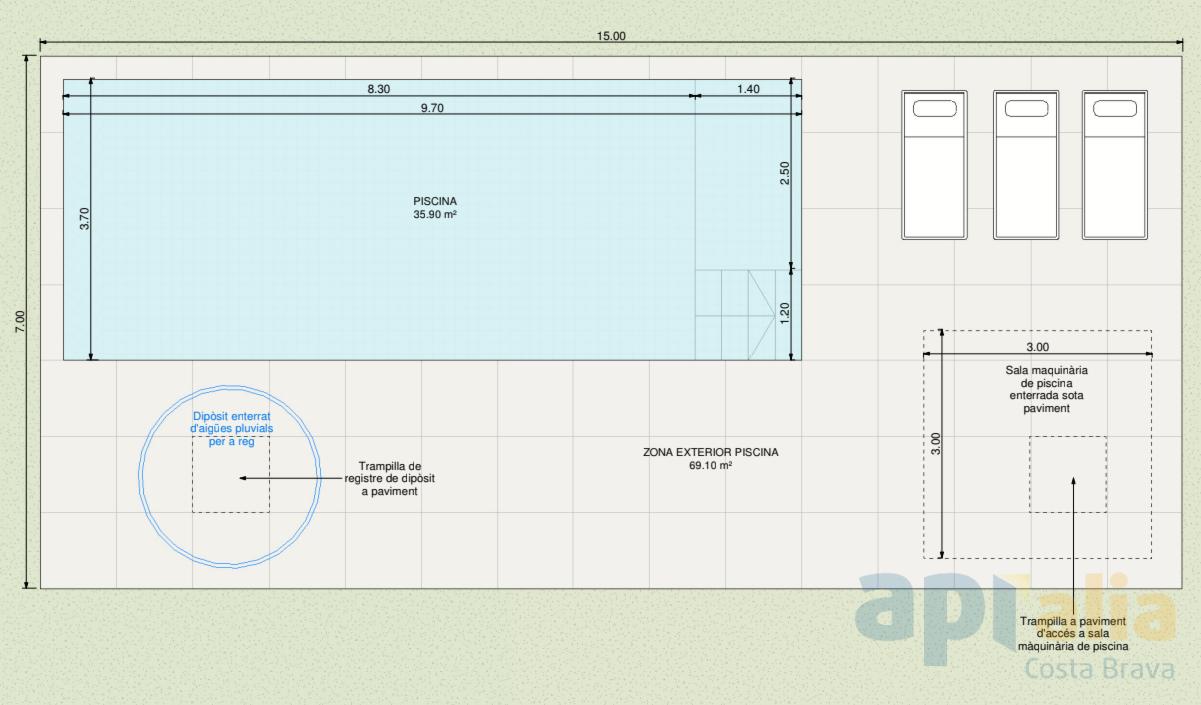This screenshot has height=705, width=1201.
Task: Click the 8.30 dimension label
Action: point(378,89)
